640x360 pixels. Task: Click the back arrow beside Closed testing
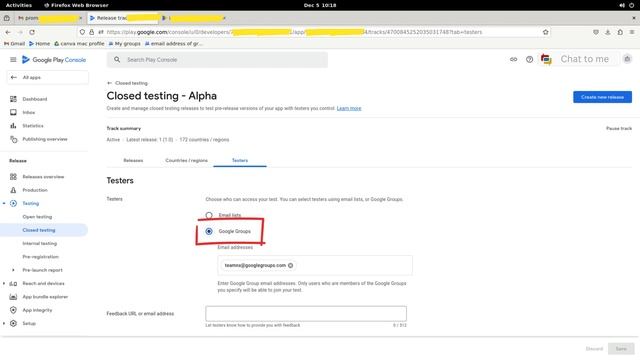[x=109, y=83]
